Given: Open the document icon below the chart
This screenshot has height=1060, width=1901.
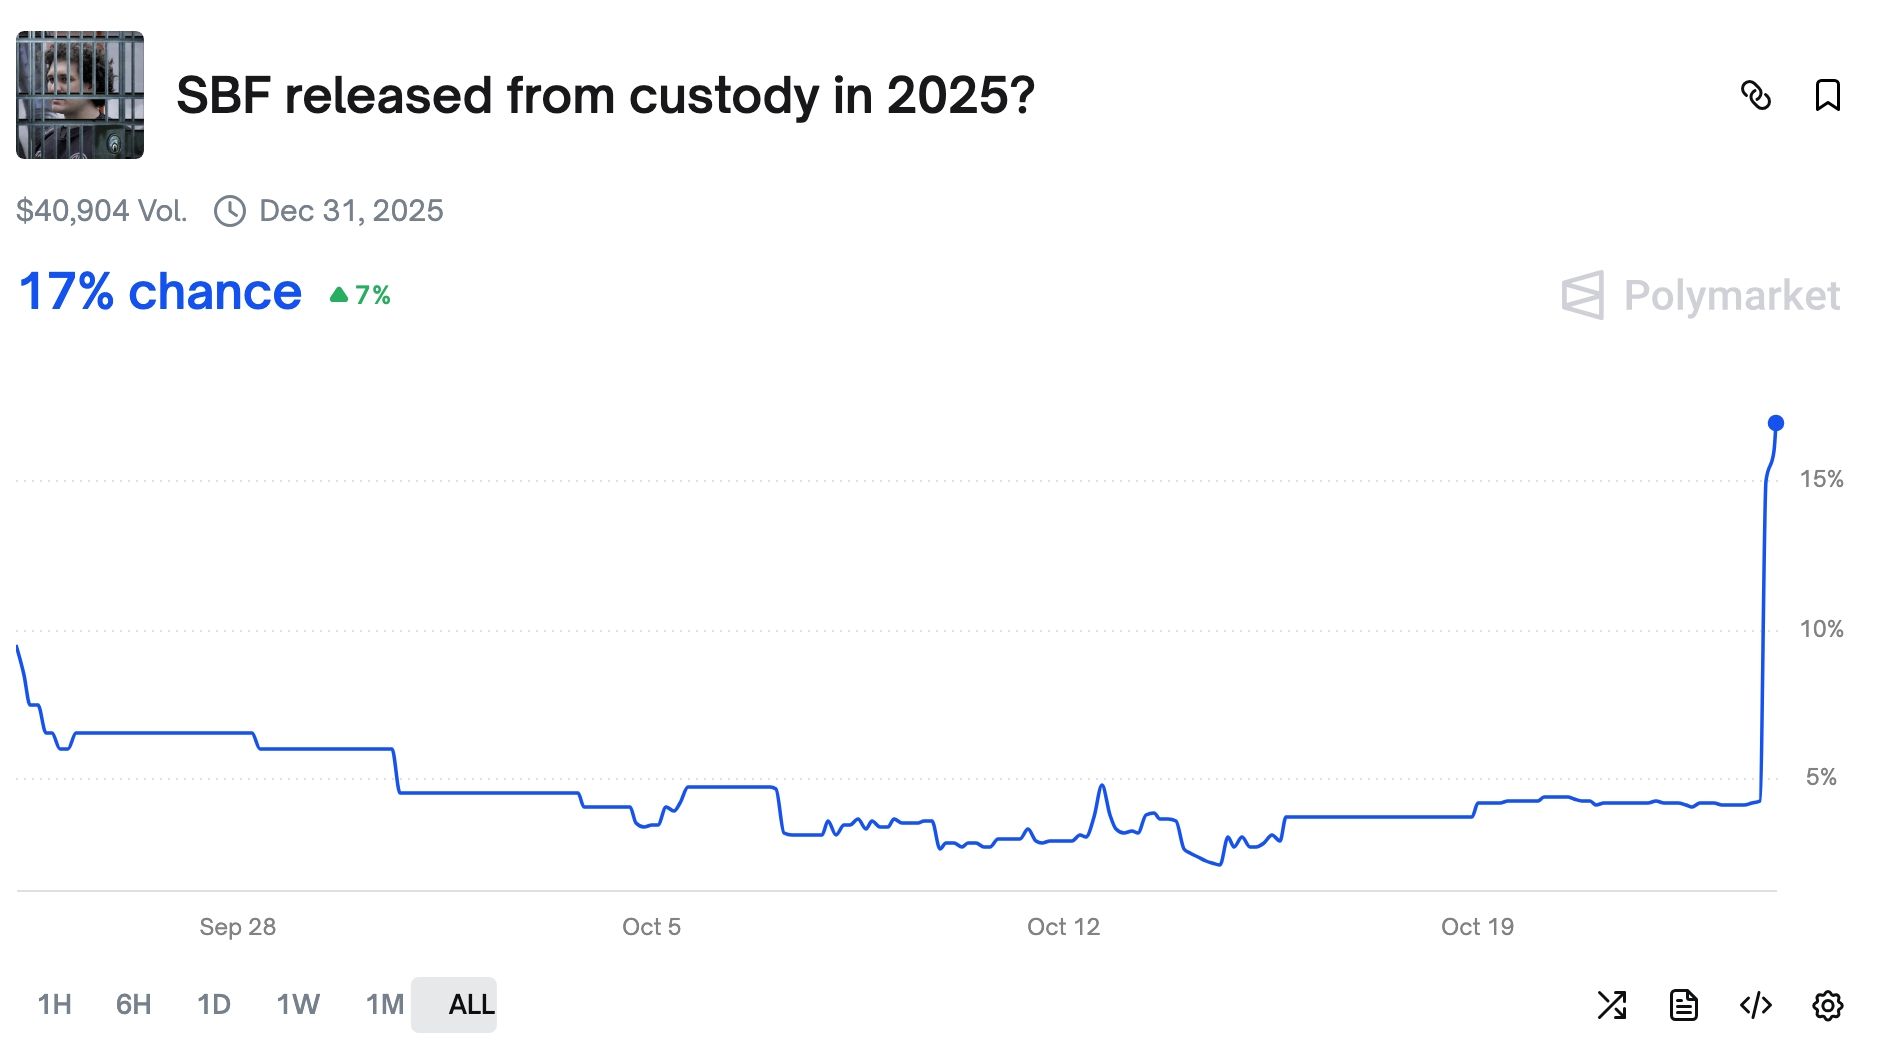Looking at the screenshot, I should tap(1684, 1005).
